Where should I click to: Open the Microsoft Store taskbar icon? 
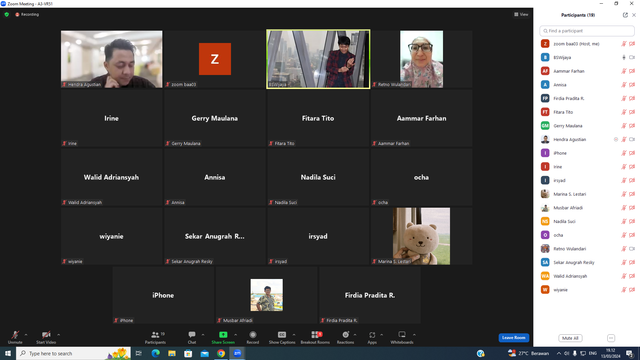[x=188, y=353]
